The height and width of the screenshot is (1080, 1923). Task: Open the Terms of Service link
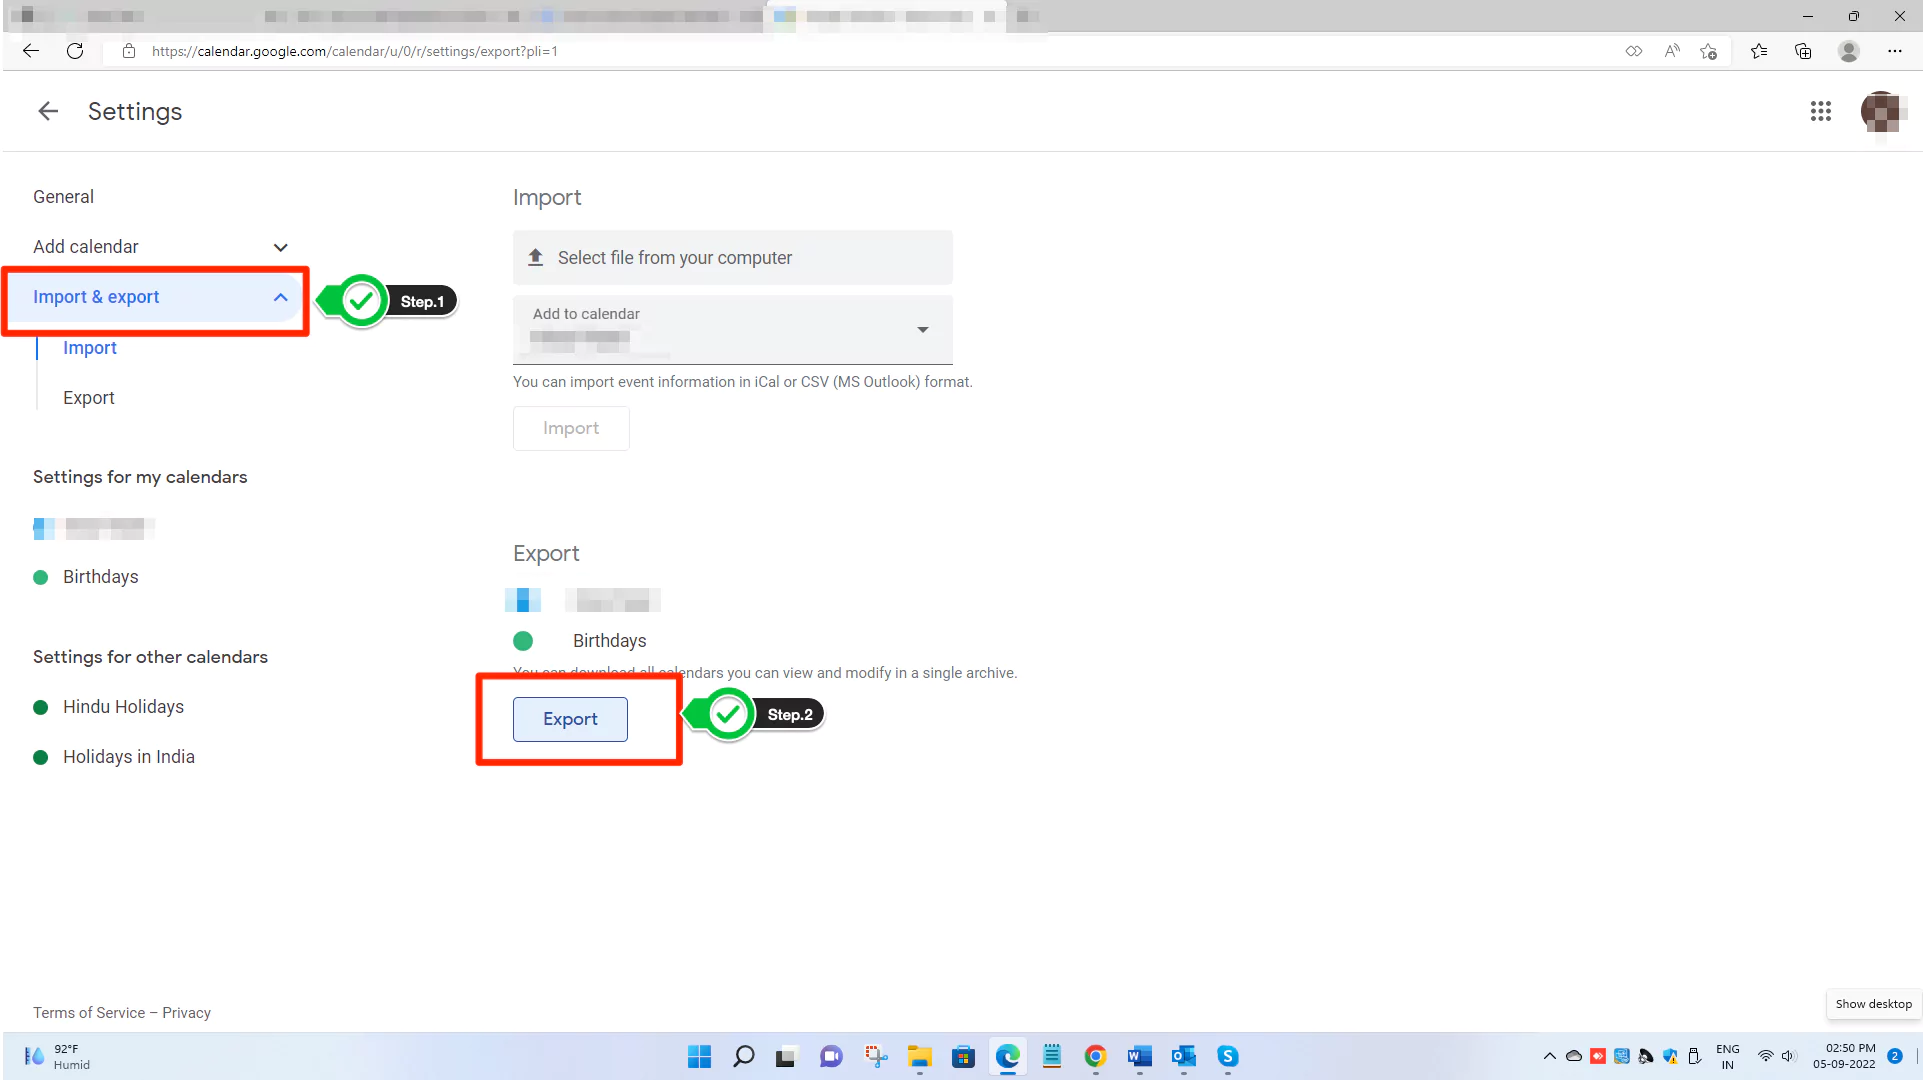point(87,1012)
